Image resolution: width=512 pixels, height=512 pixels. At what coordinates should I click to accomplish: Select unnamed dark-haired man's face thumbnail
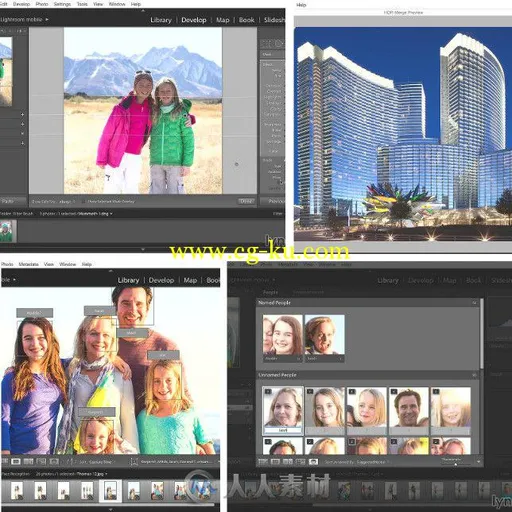[409, 407]
